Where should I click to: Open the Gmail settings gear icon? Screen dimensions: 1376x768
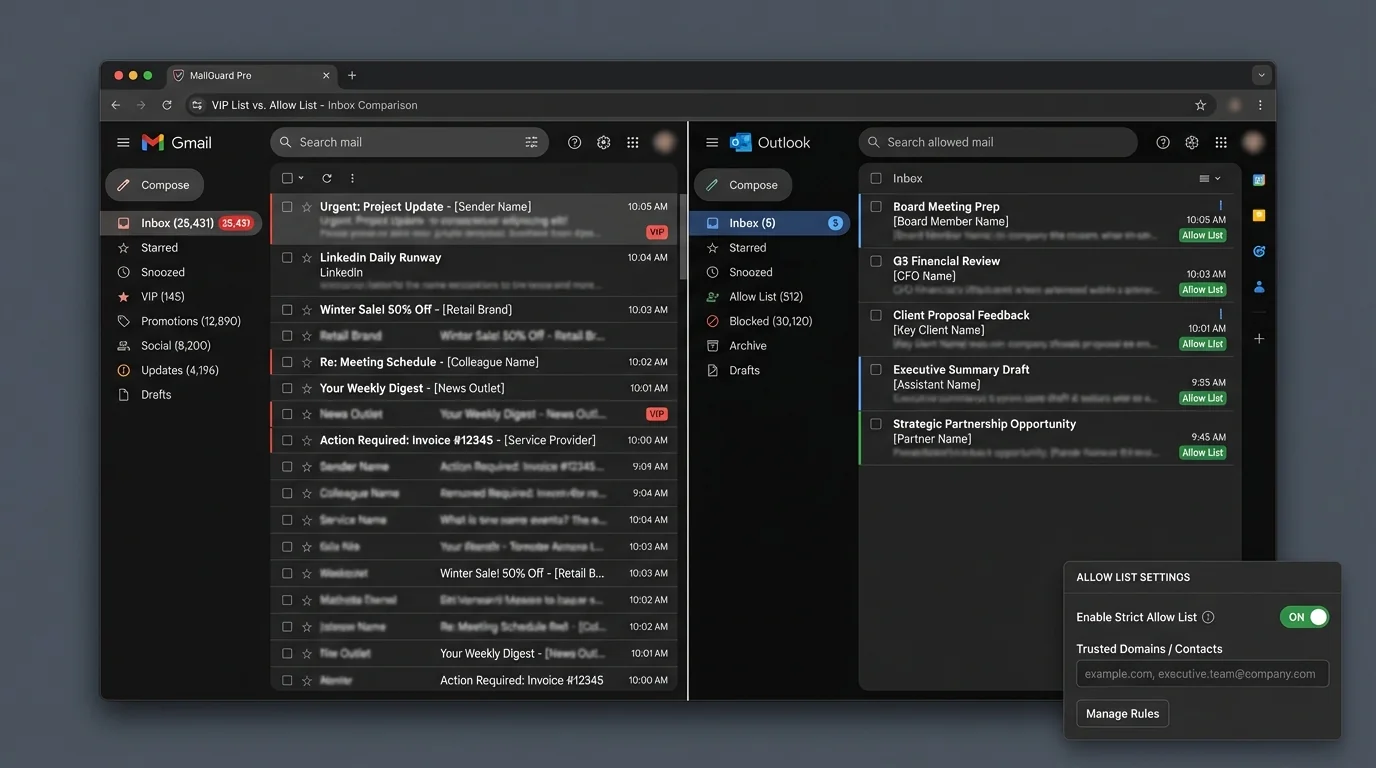tap(604, 143)
